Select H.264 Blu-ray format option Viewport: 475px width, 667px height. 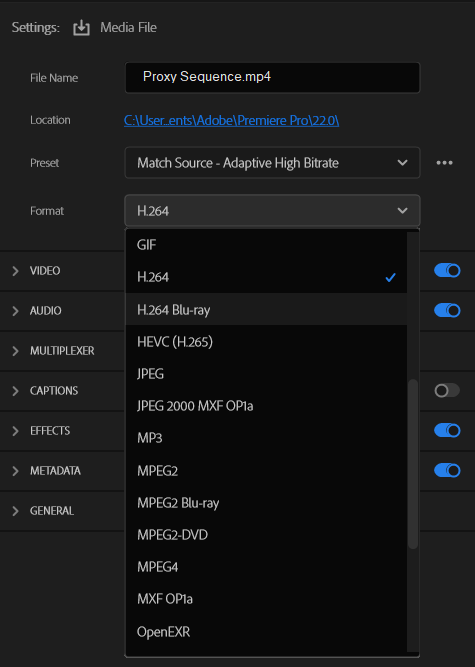tap(266, 310)
